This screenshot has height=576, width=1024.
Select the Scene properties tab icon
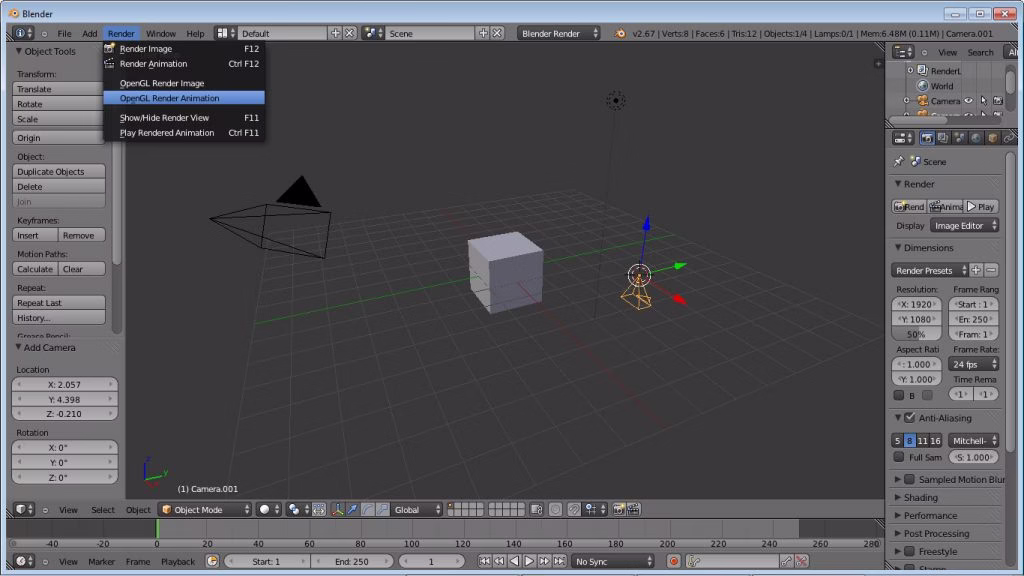click(959, 138)
